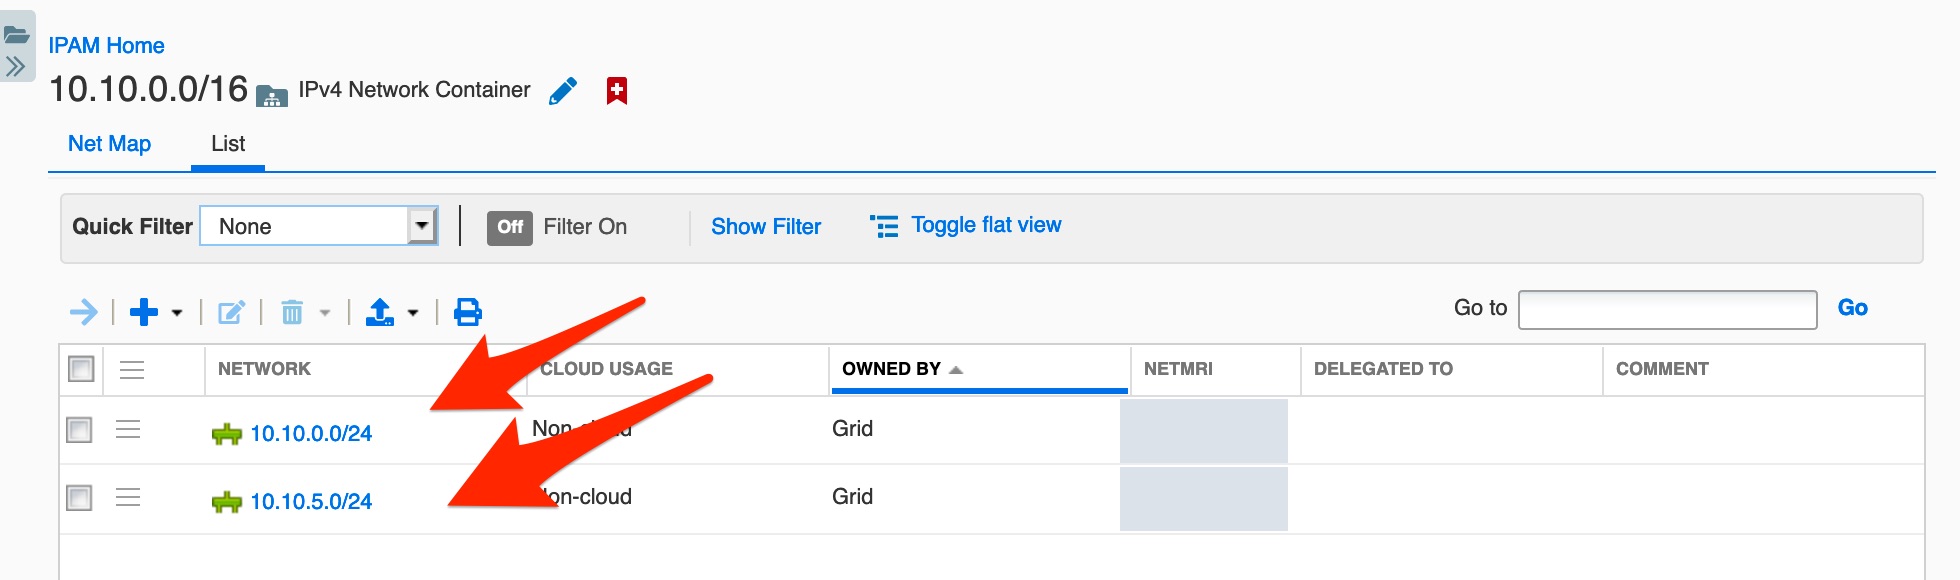Click the red bookmark icon
This screenshot has height=580, width=1960.
coord(617,91)
